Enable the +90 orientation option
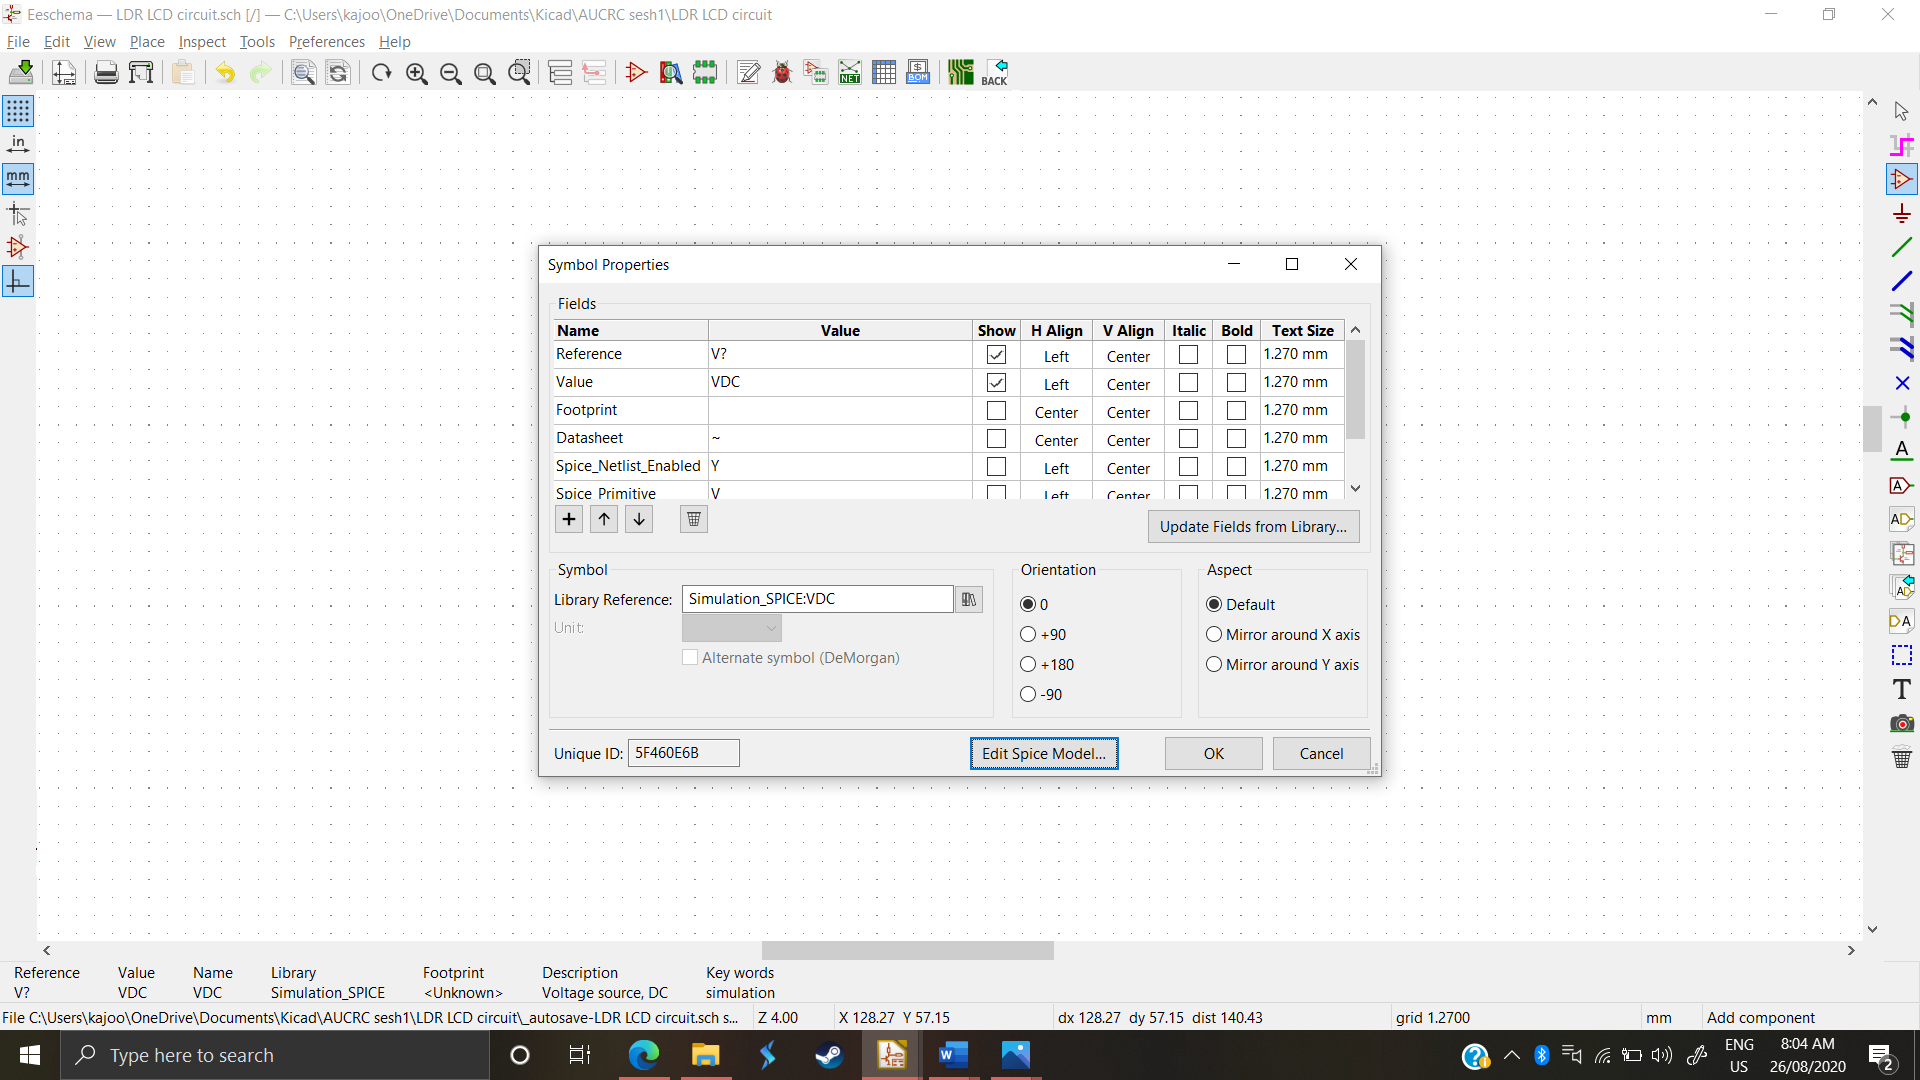Viewport: 1920px width, 1080px height. click(x=1028, y=634)
